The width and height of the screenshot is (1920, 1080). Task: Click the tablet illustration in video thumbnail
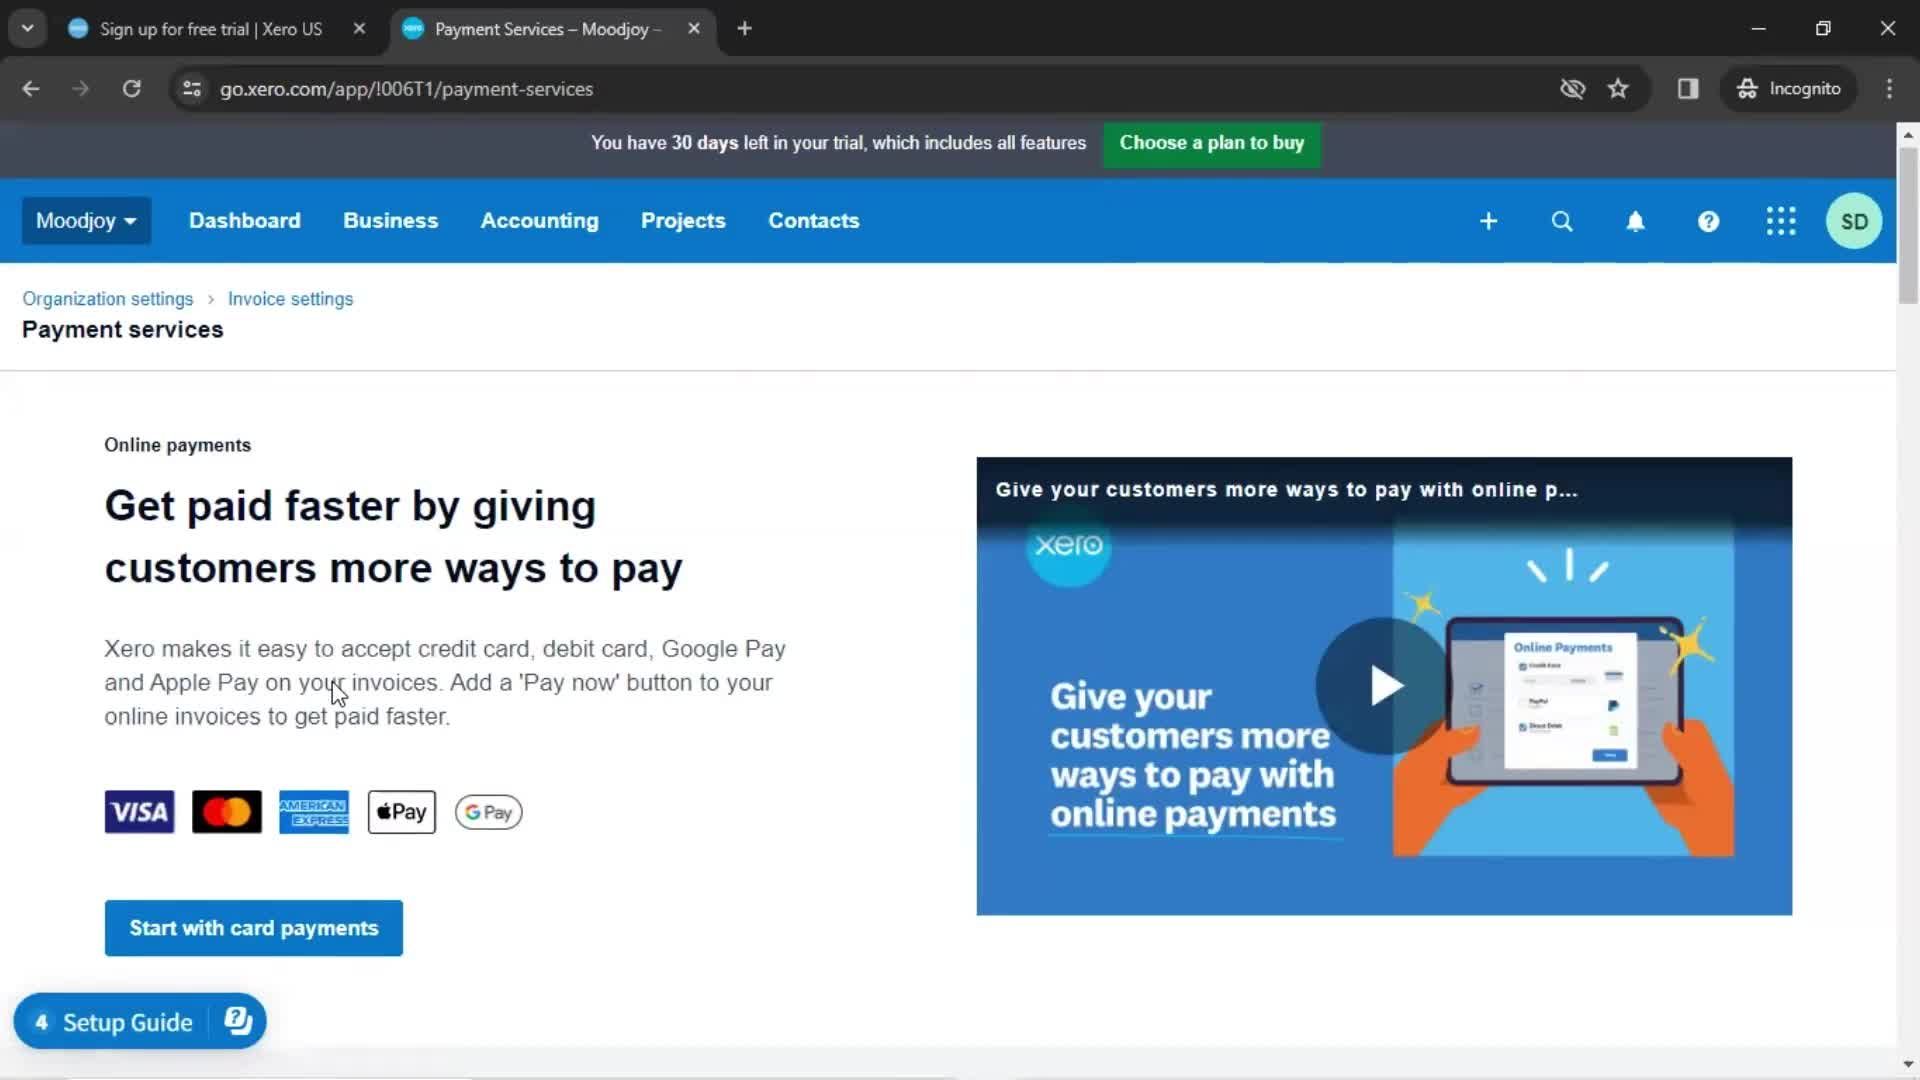pyautogui.click(x=1565, y=700)
